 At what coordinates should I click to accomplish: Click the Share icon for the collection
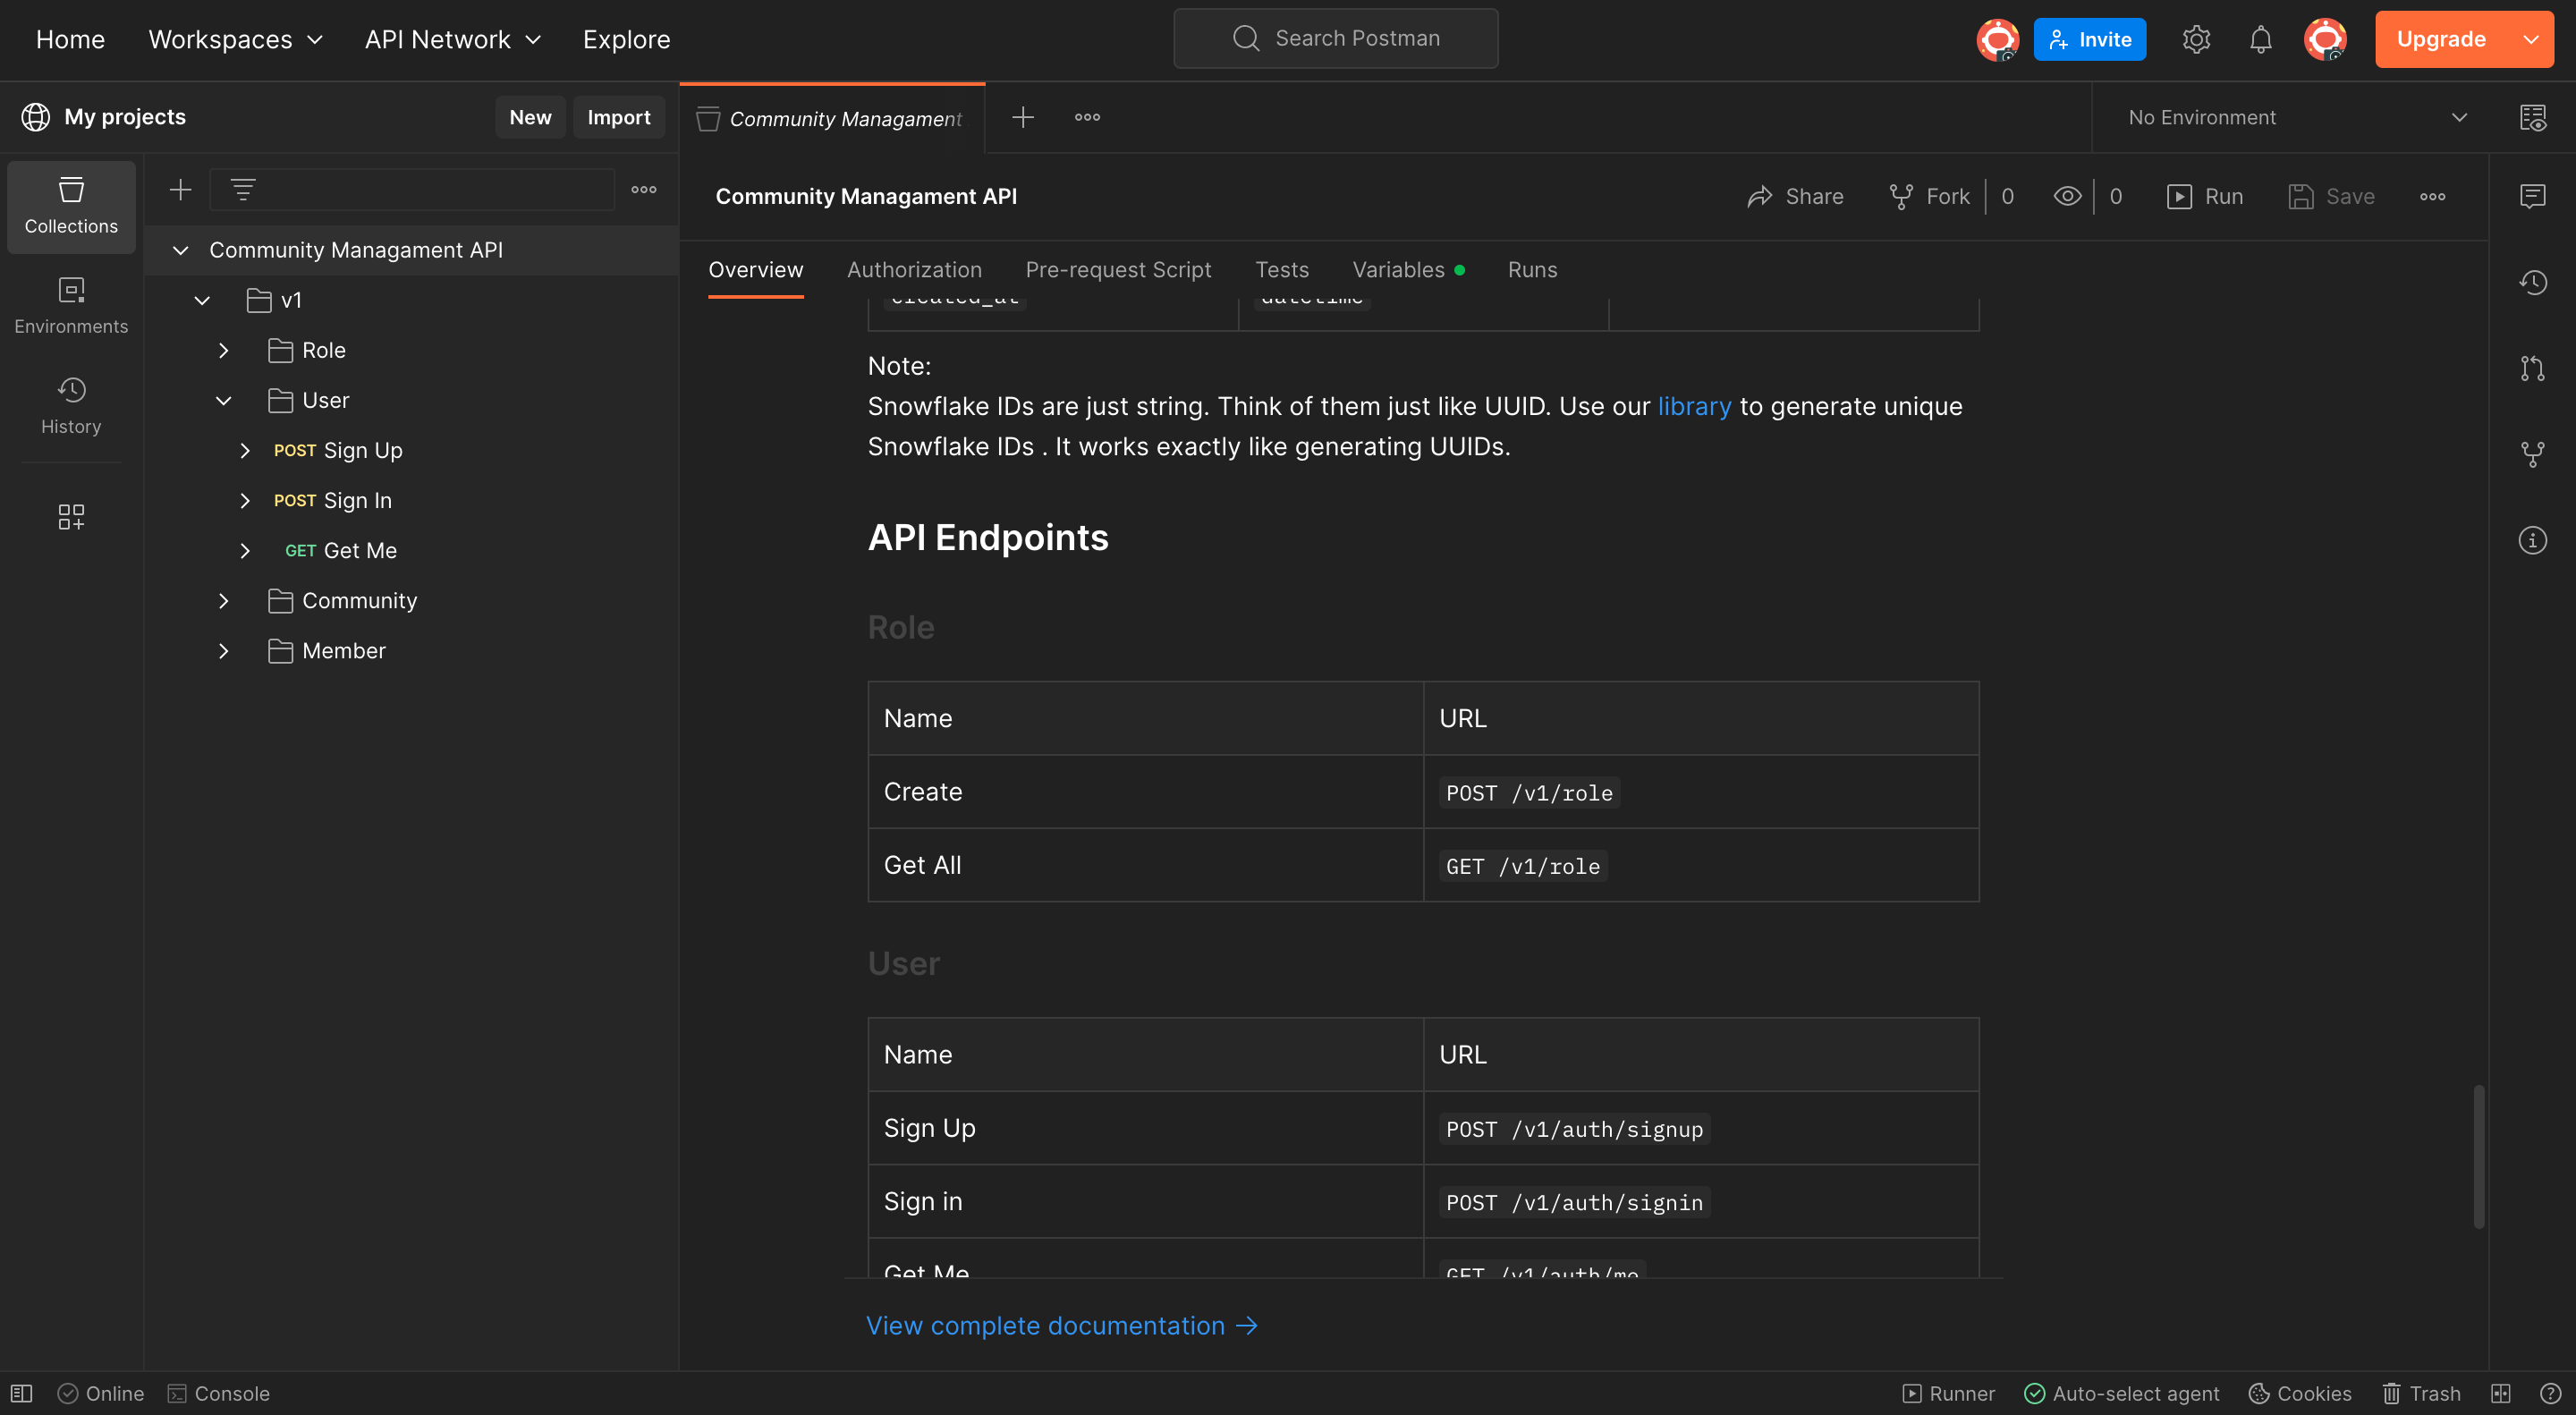(1761, 195)
